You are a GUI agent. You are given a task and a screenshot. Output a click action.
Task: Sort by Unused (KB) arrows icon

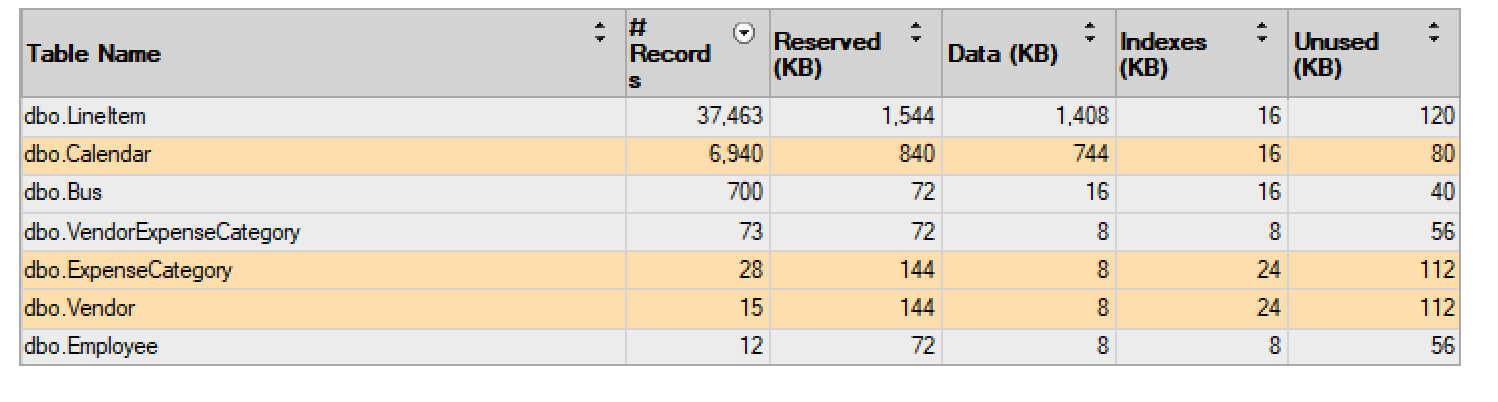(1434, 32)
